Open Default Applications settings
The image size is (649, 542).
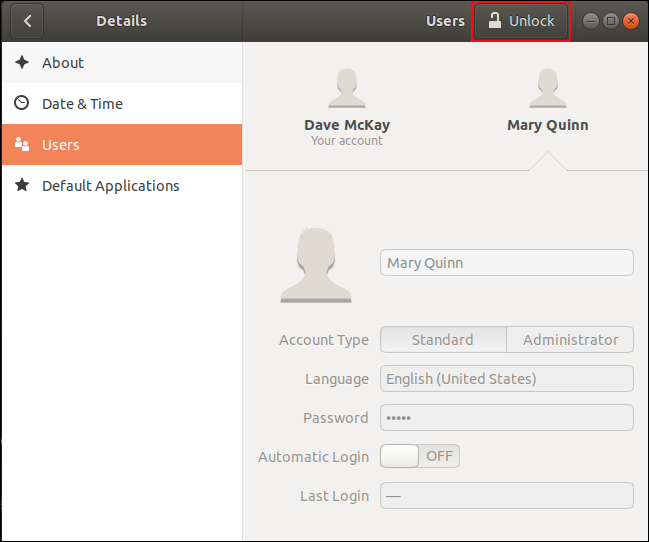(122, 185)
